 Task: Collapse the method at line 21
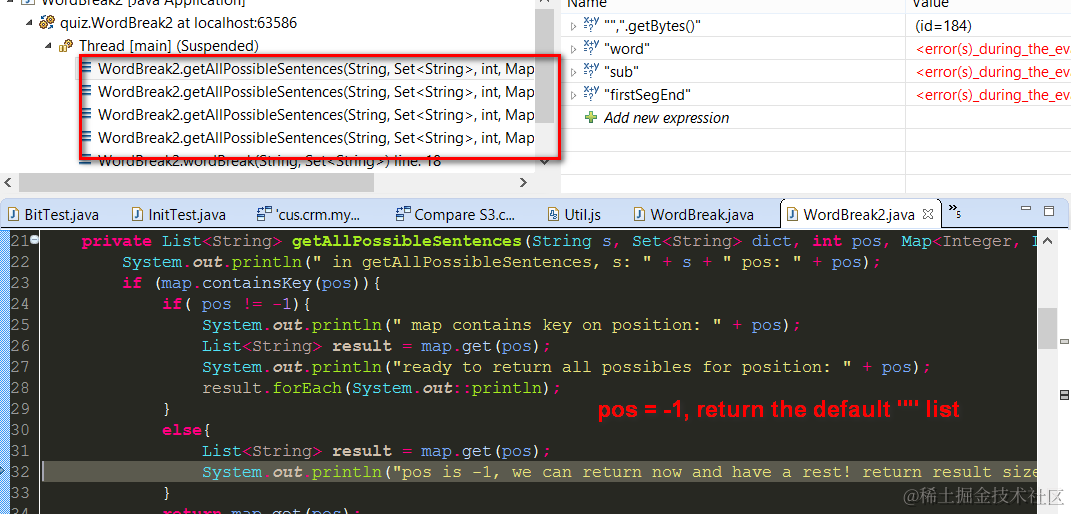pyautogui.click(x=33, y=240)
